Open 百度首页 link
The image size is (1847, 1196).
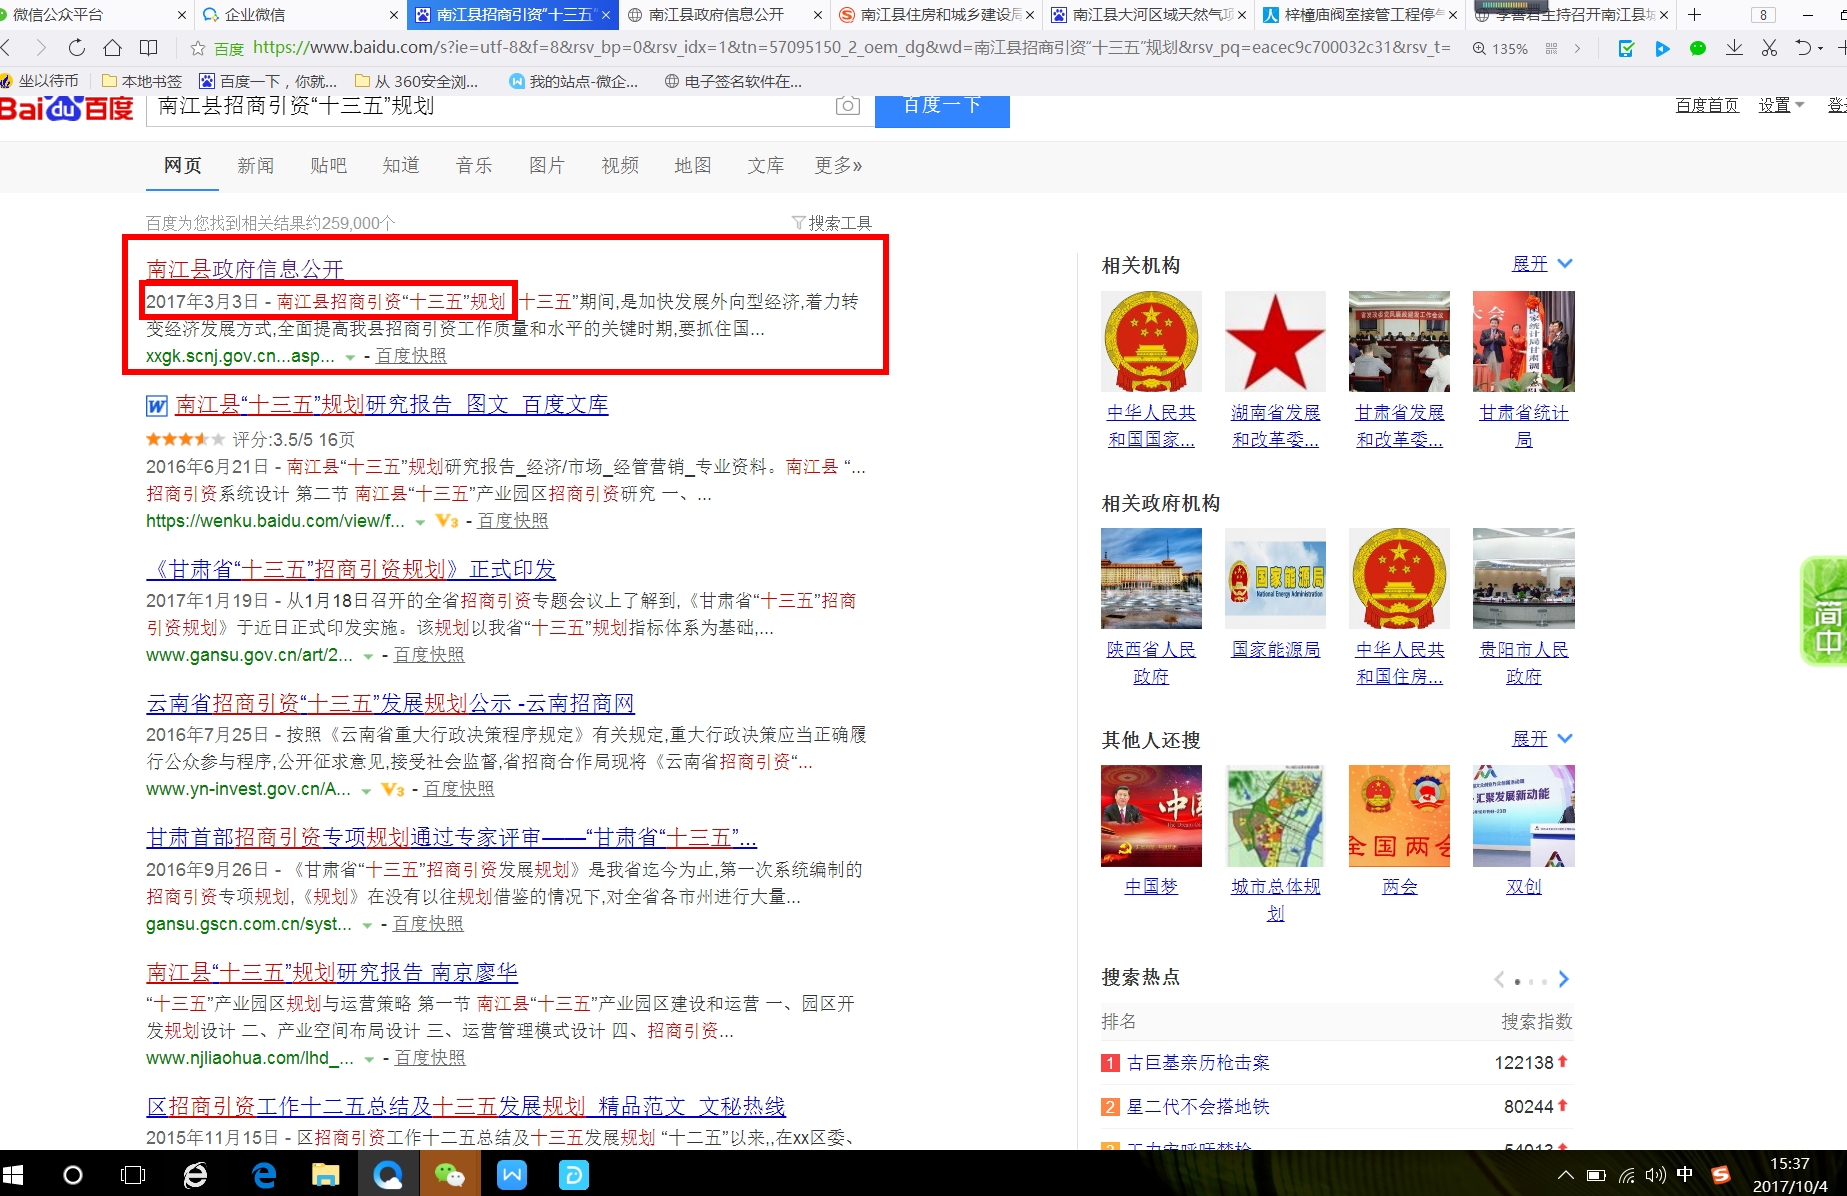pos(1707,105)
